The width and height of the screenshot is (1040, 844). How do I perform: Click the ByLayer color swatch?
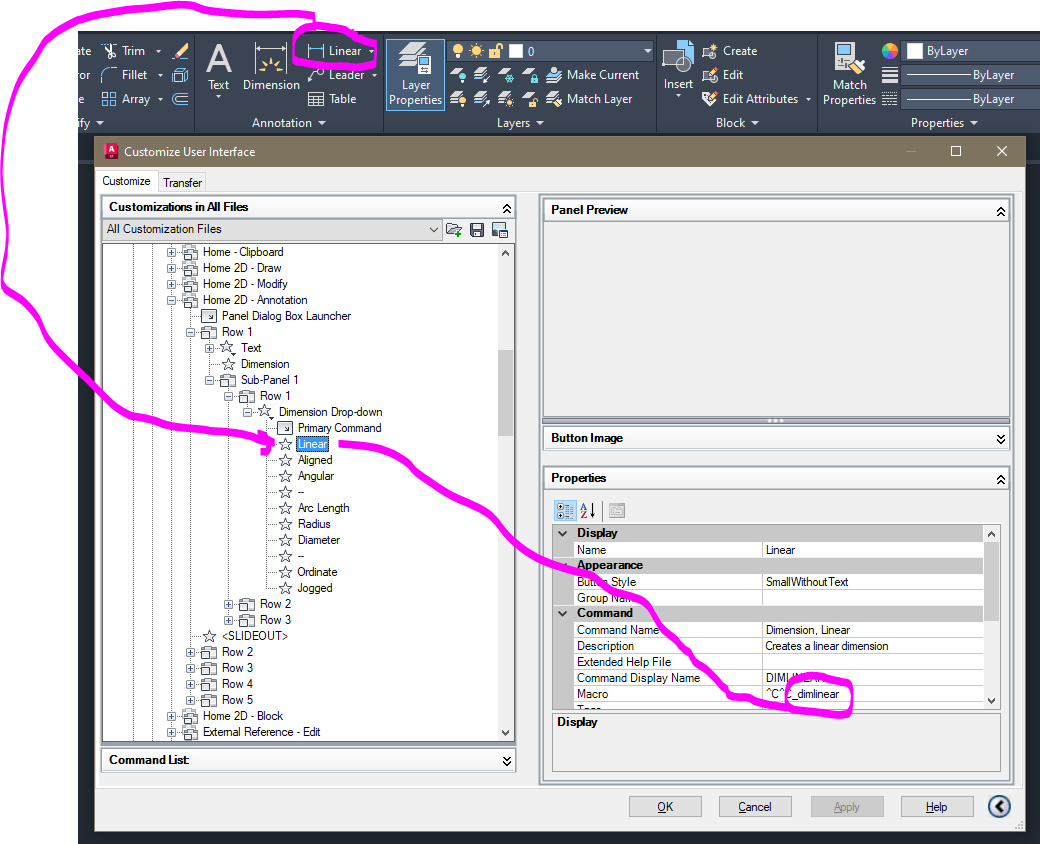pyautogui.click(x=914, y=49)
